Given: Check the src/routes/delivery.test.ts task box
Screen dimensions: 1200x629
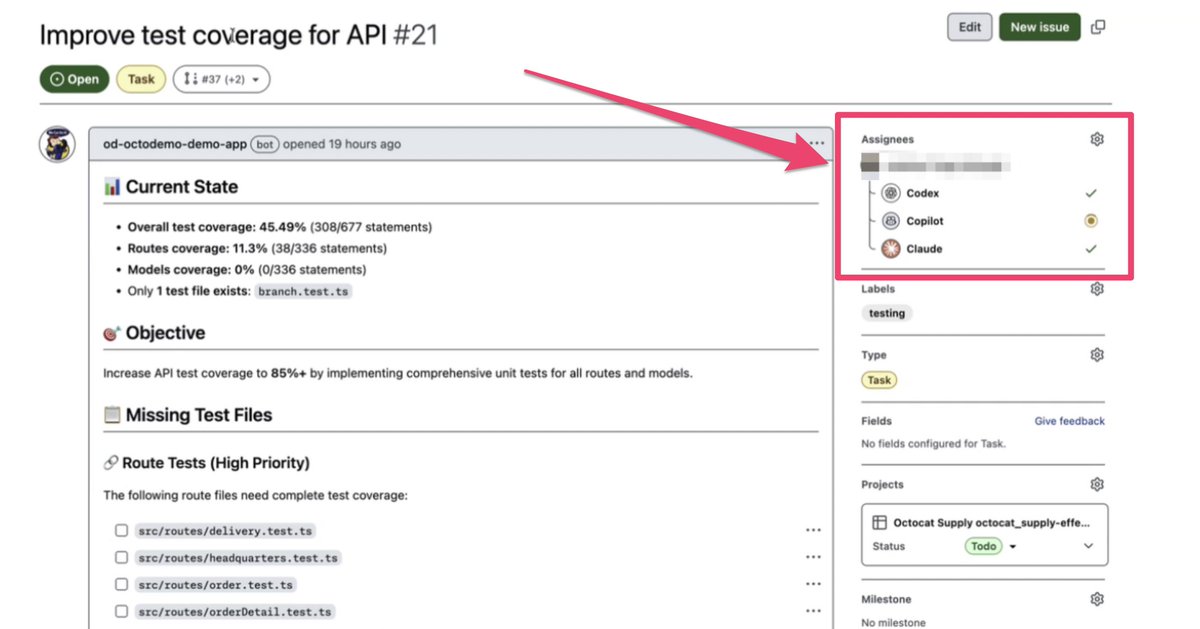Looking at the screenshot, I should click(x=121, y=531).
